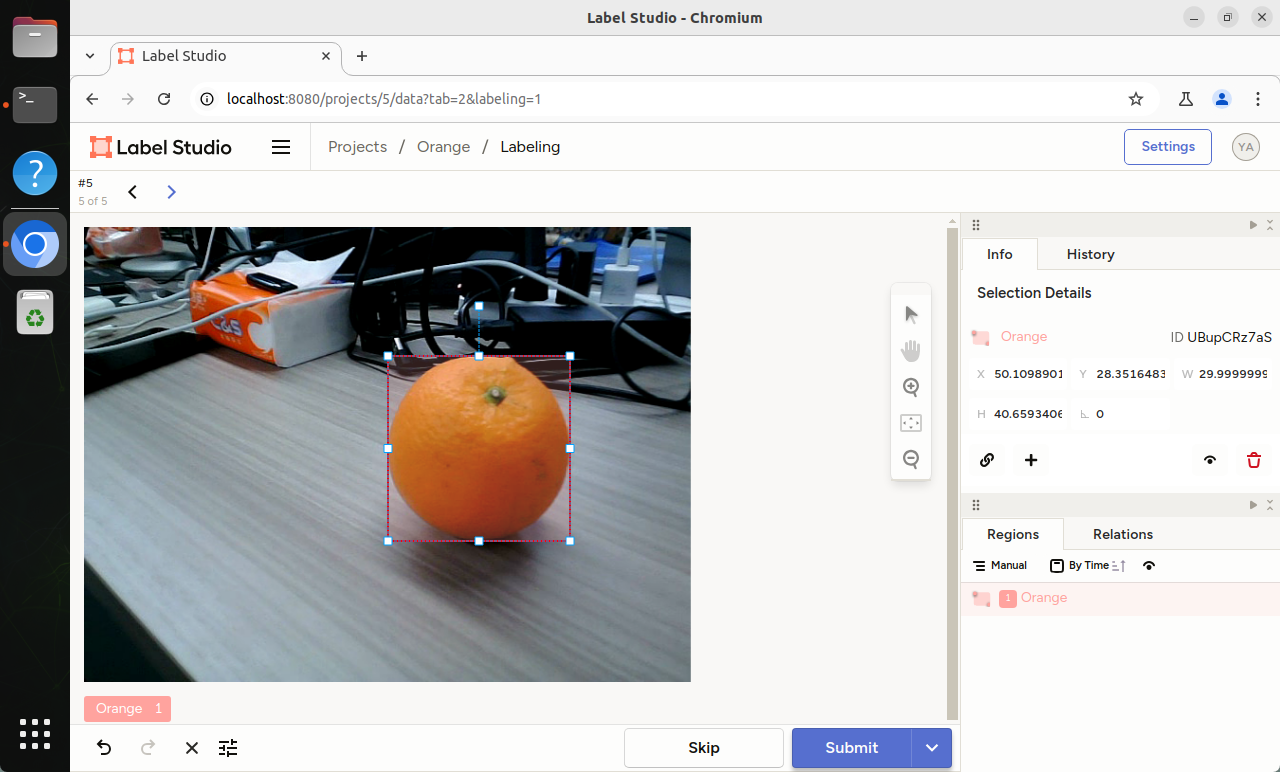Click the redo arrow icon
This screenshot has height=772, width=1280.
pos(148,747)
